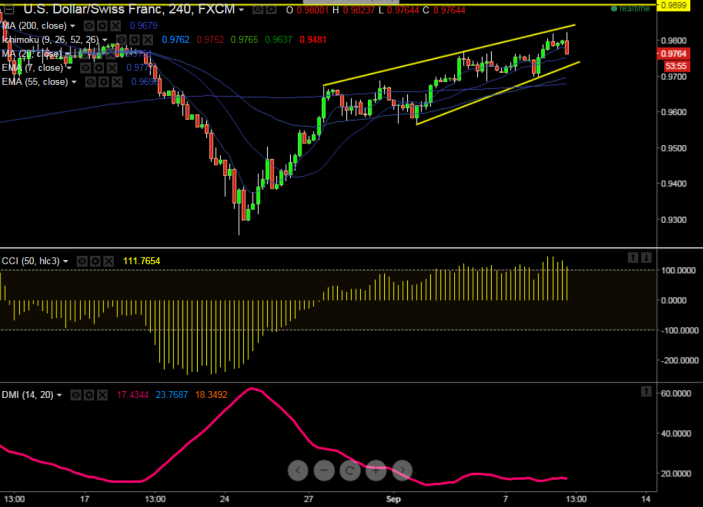The height and width of the screenshot is (507, 703).
Task: Hide the MA (200, close) indicator via eye
Action: point(89,26)
